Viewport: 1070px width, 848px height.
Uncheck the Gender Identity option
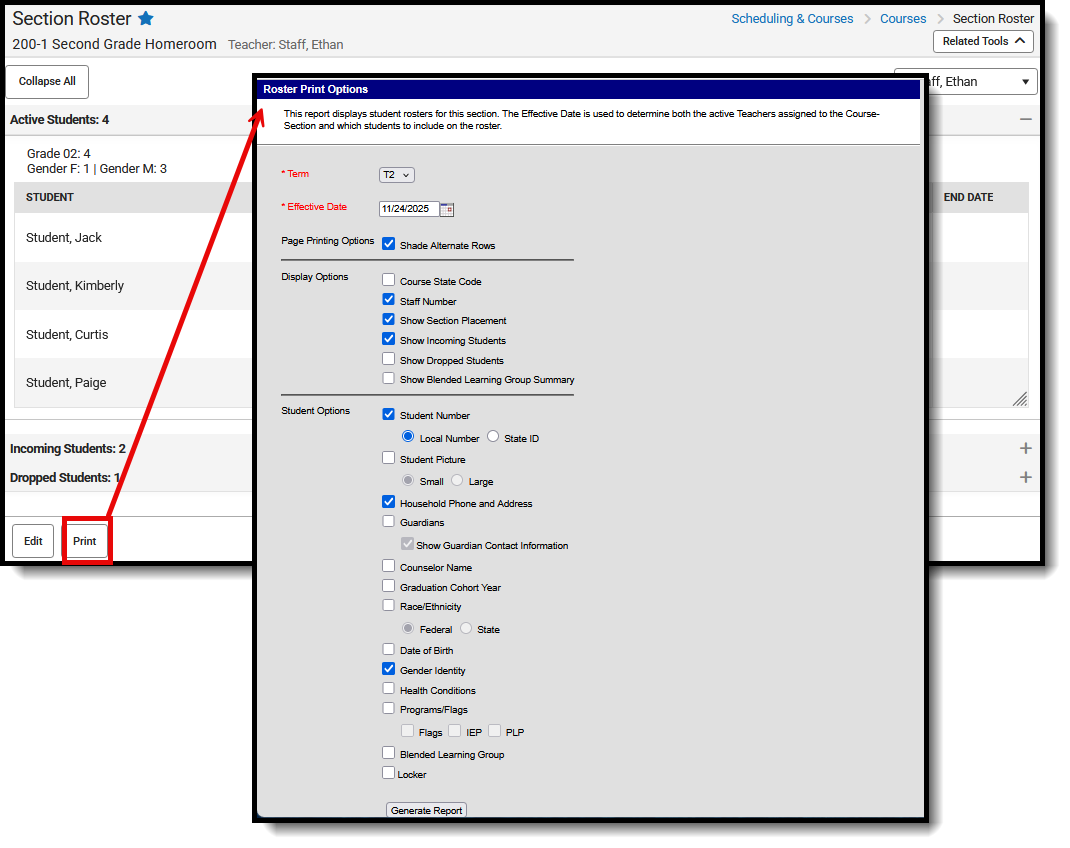388,669
